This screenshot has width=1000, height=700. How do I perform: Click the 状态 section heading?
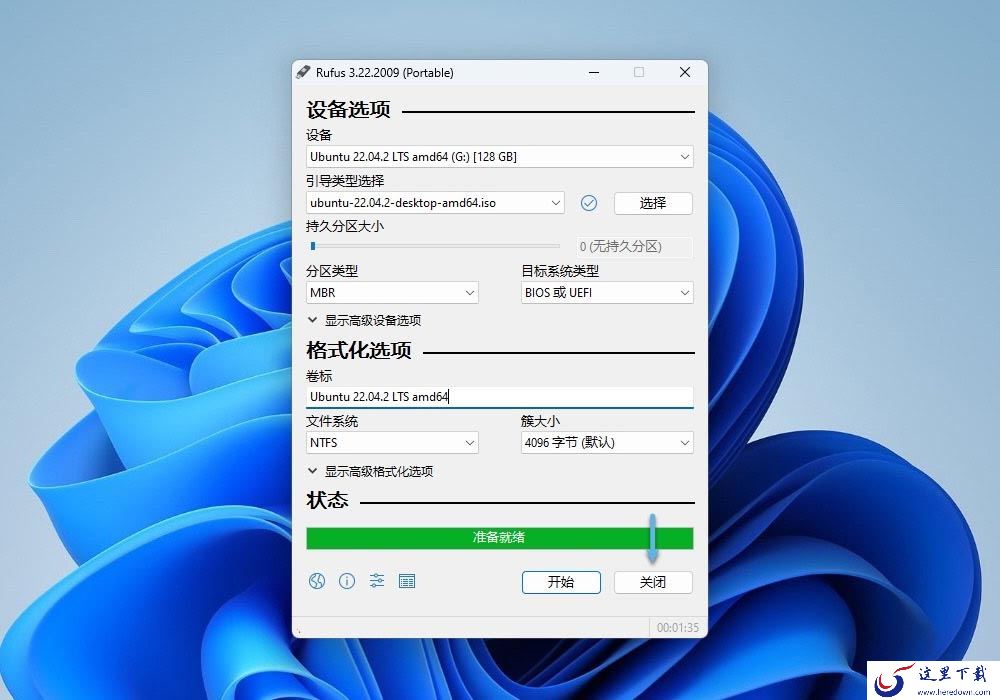(x=327, y=500)
